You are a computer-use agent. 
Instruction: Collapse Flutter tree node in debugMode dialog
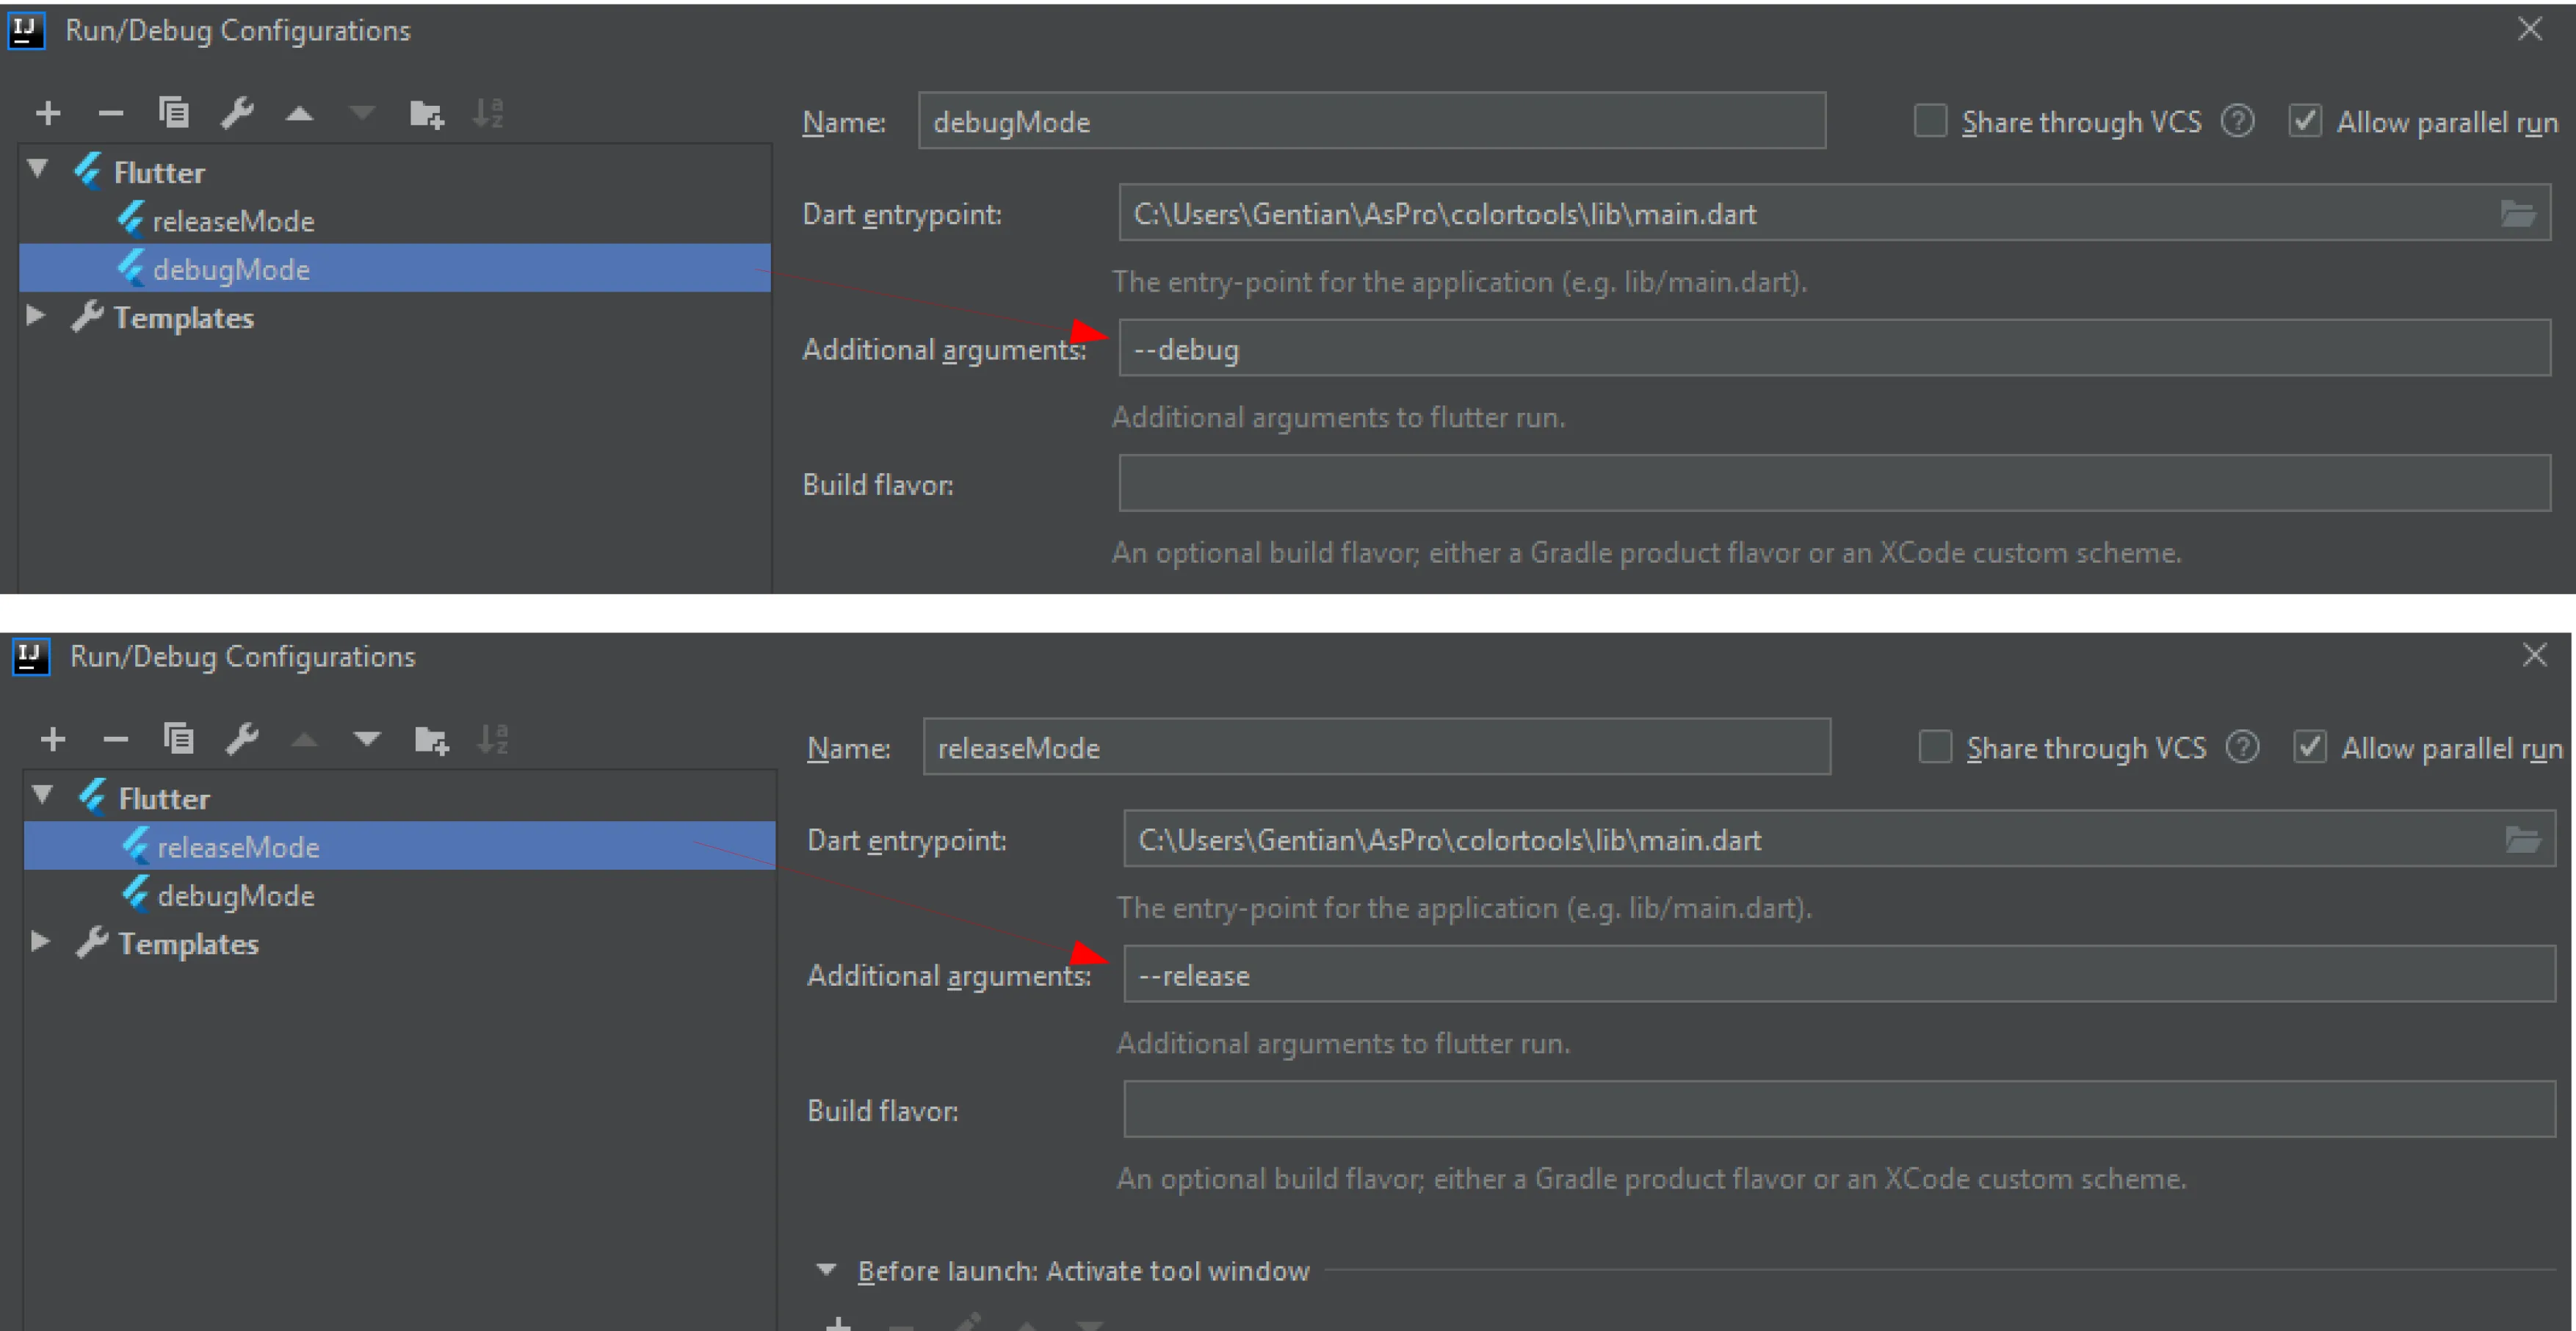[38, 170]
